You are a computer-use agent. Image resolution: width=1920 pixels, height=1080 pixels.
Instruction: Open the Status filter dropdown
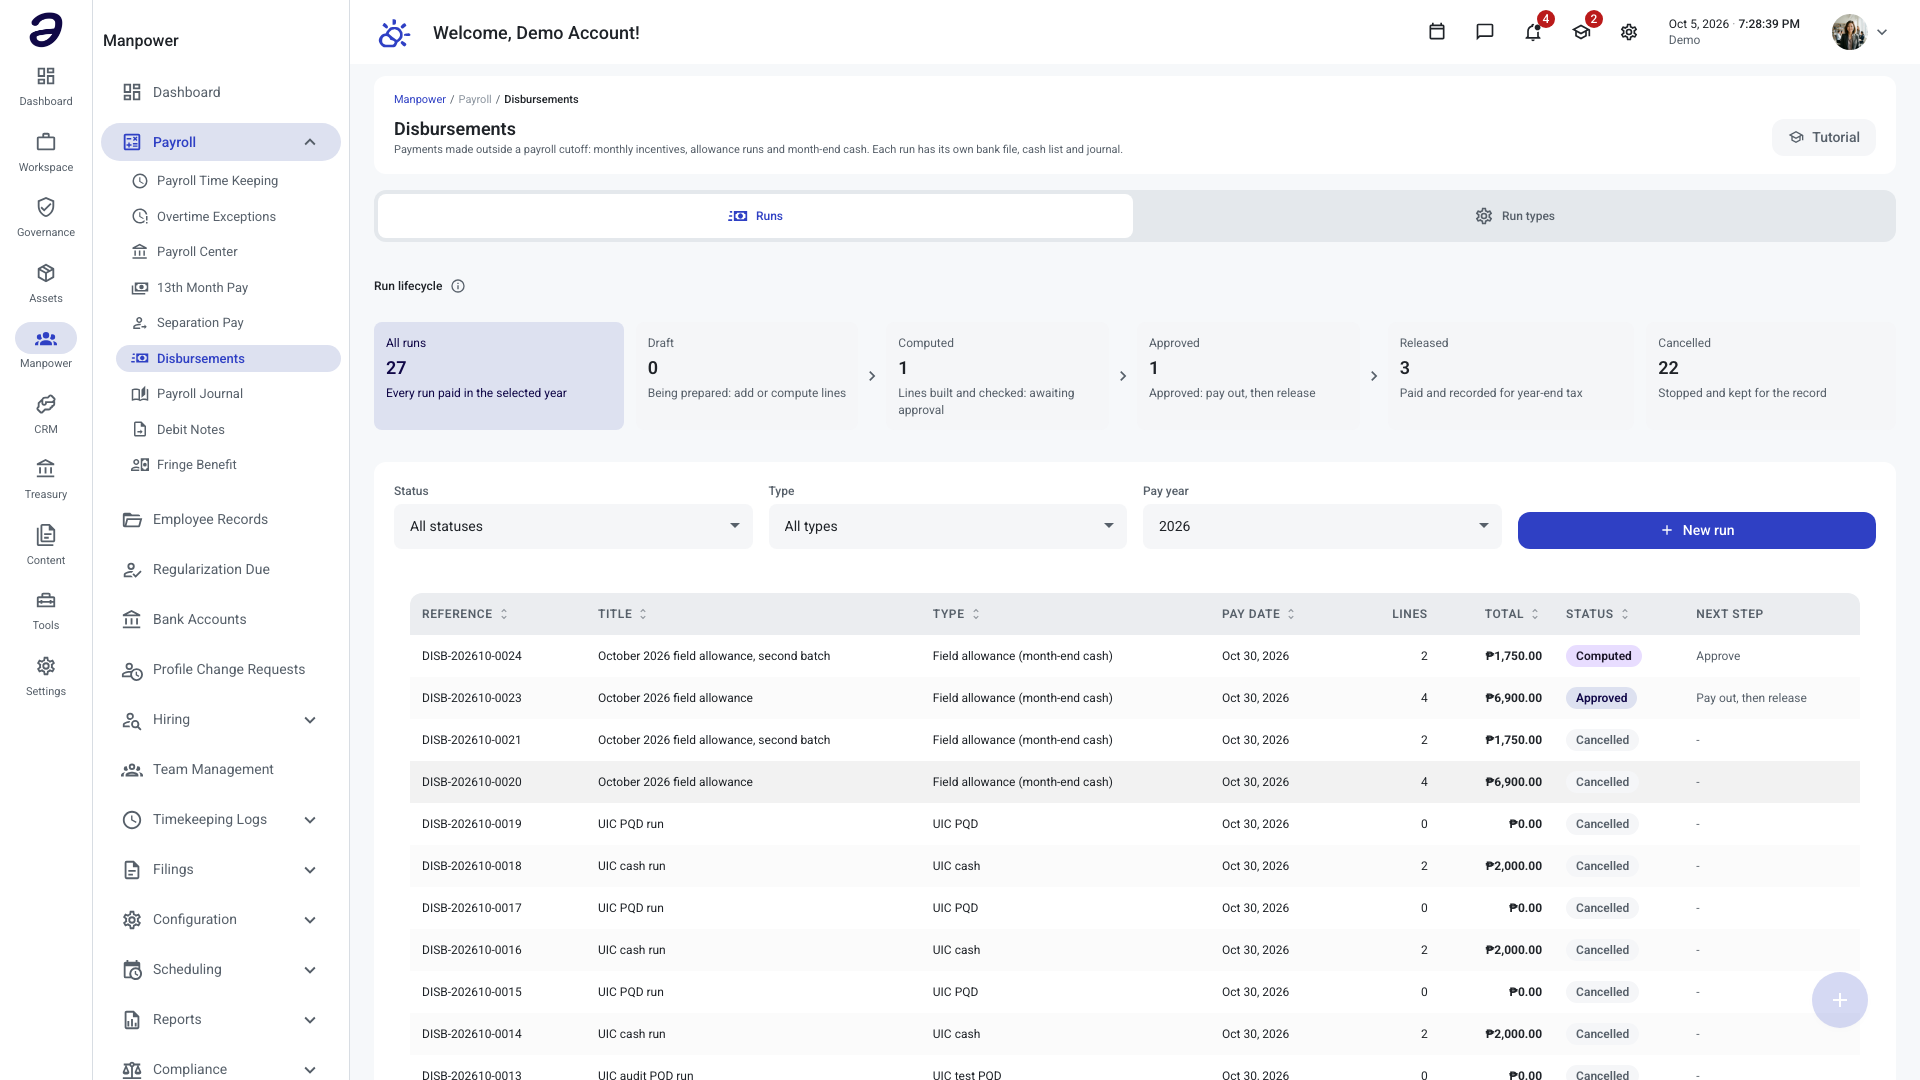pos(573,526)
